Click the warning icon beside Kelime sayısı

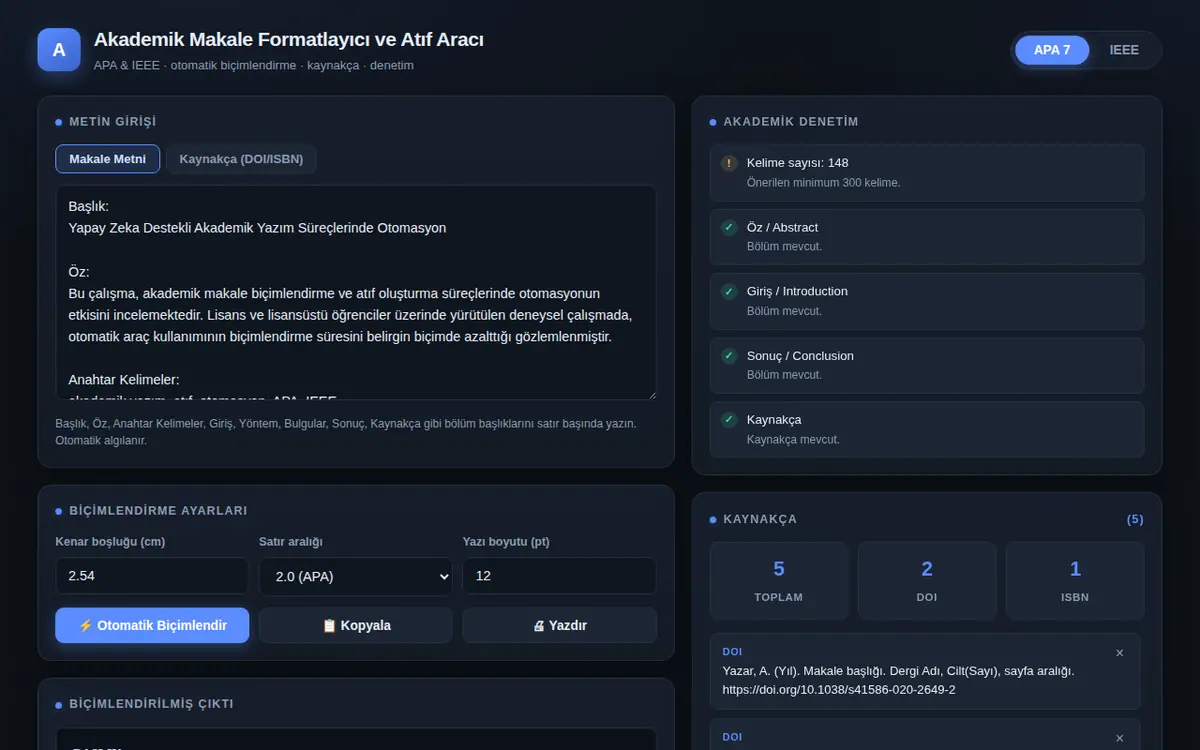(729, 163)
